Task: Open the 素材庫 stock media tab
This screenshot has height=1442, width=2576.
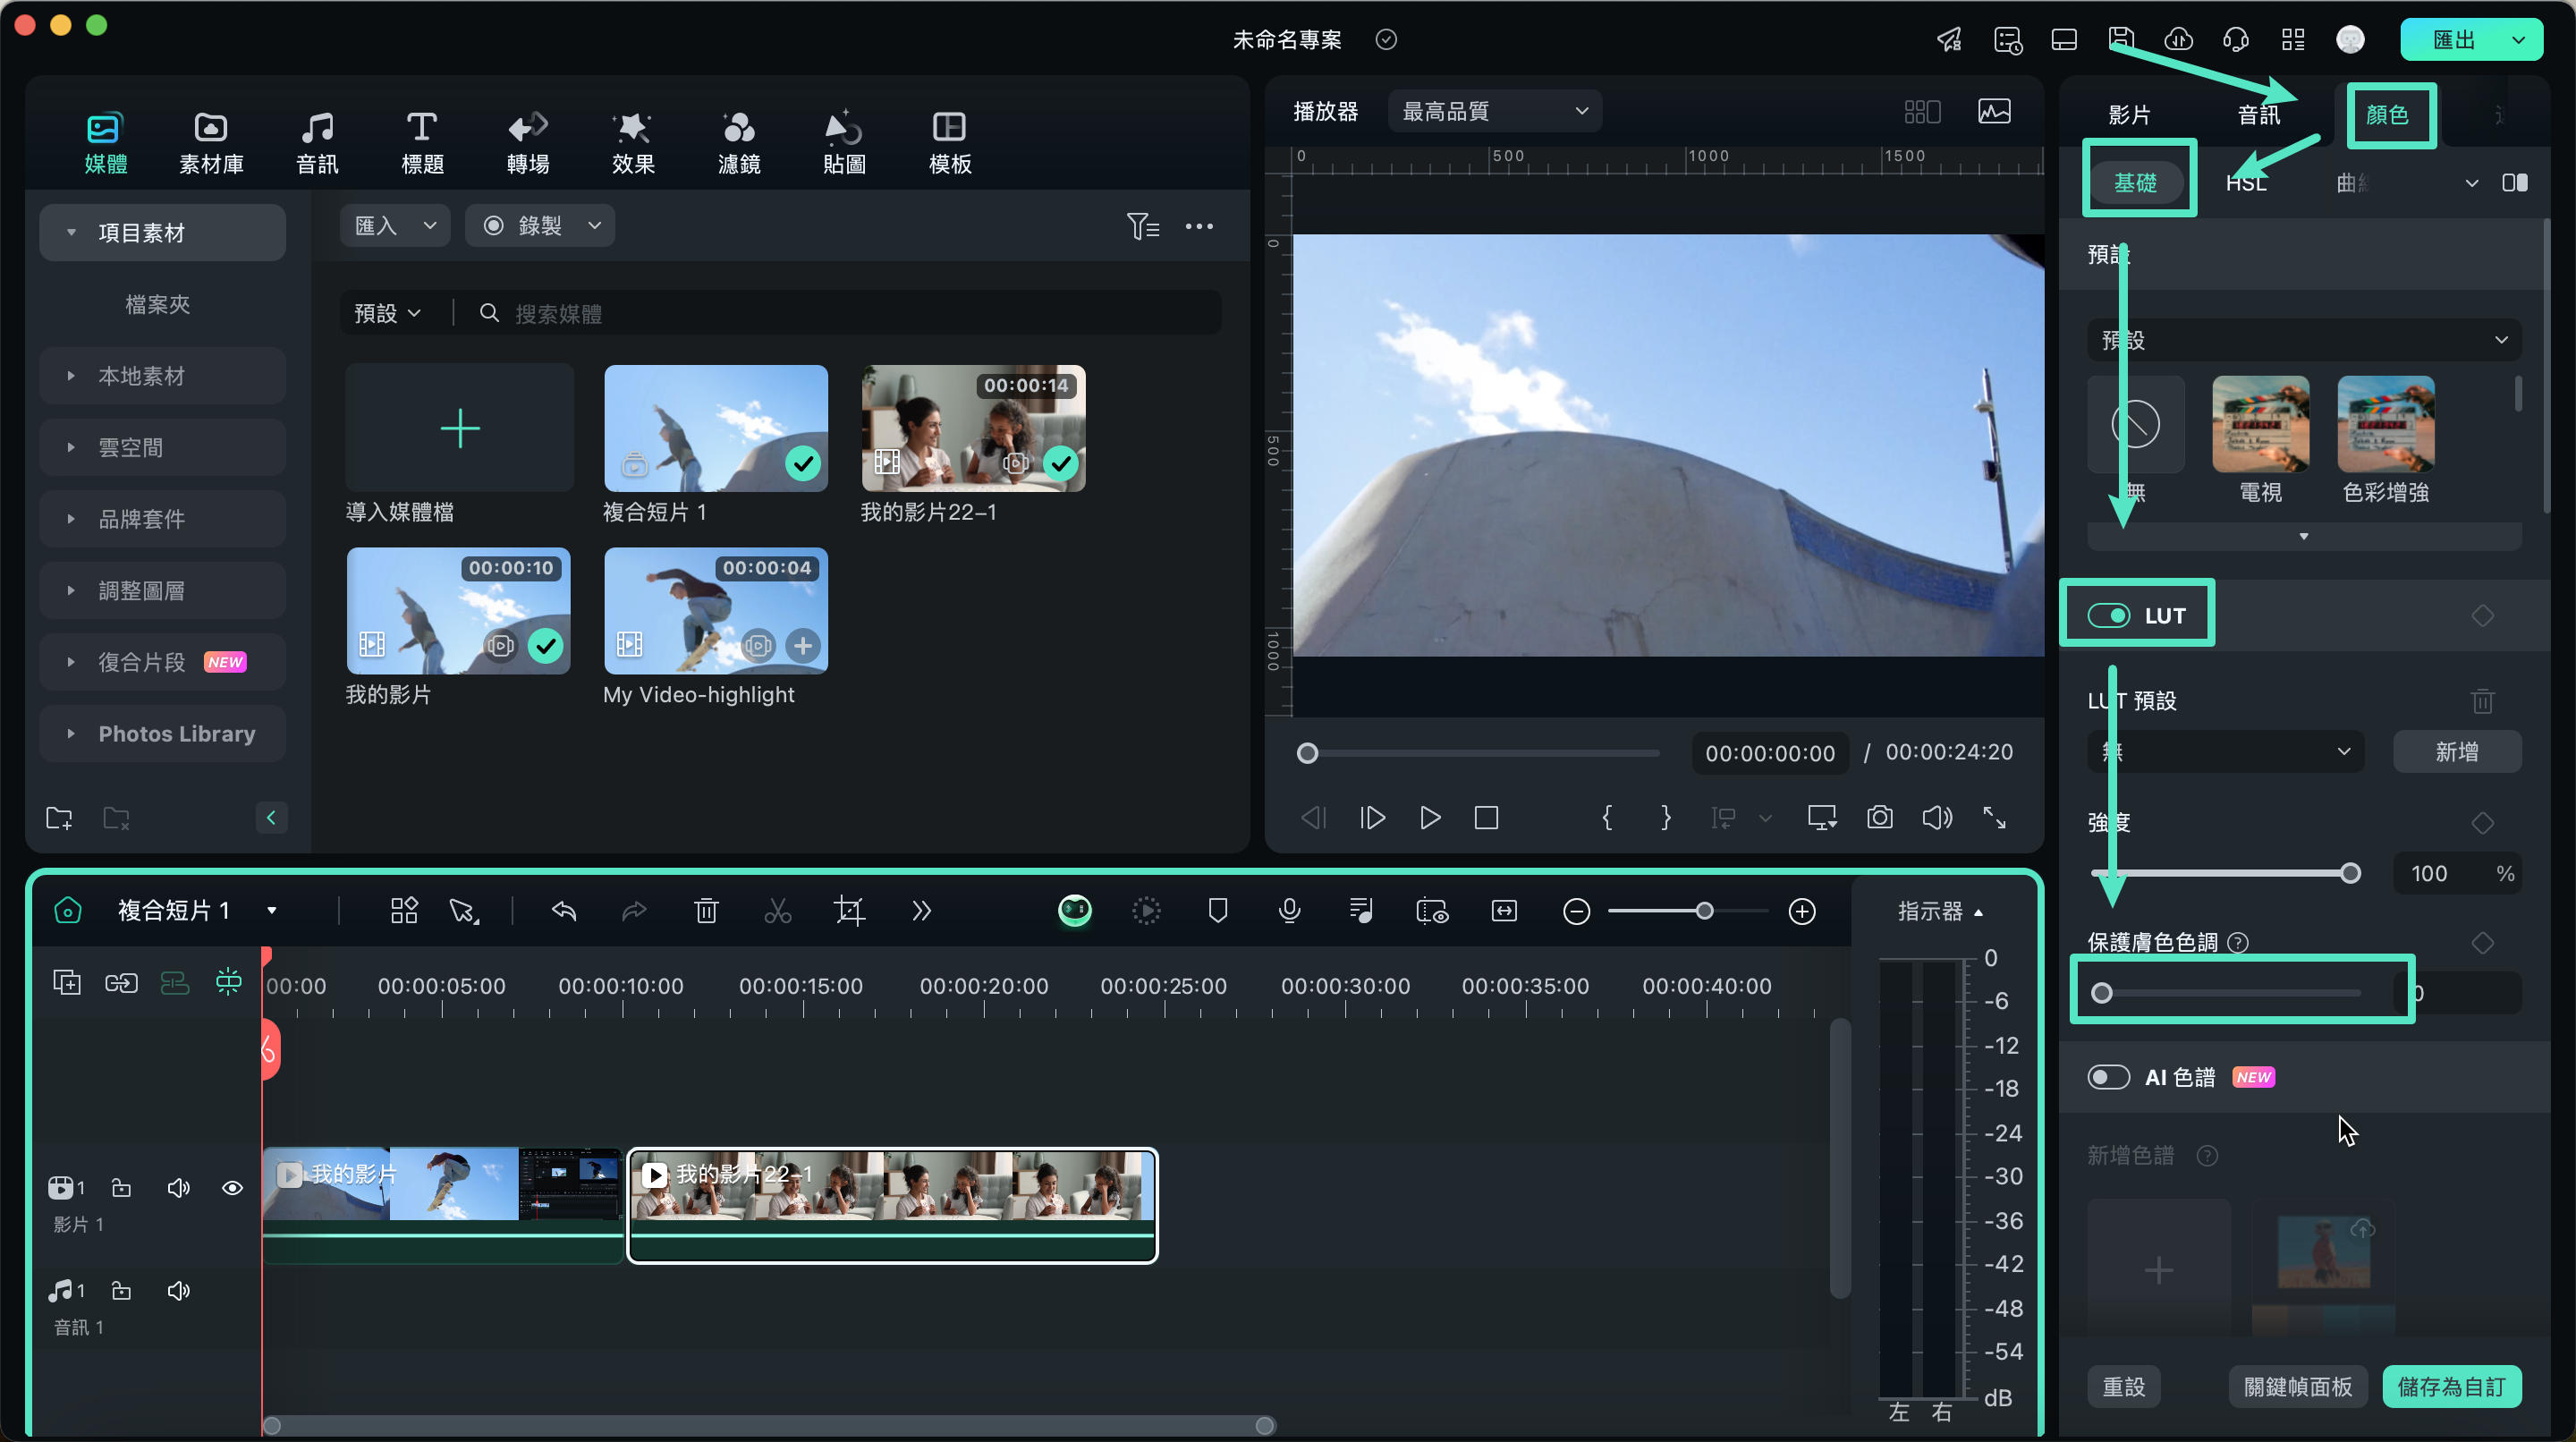Action: point(211,143)
